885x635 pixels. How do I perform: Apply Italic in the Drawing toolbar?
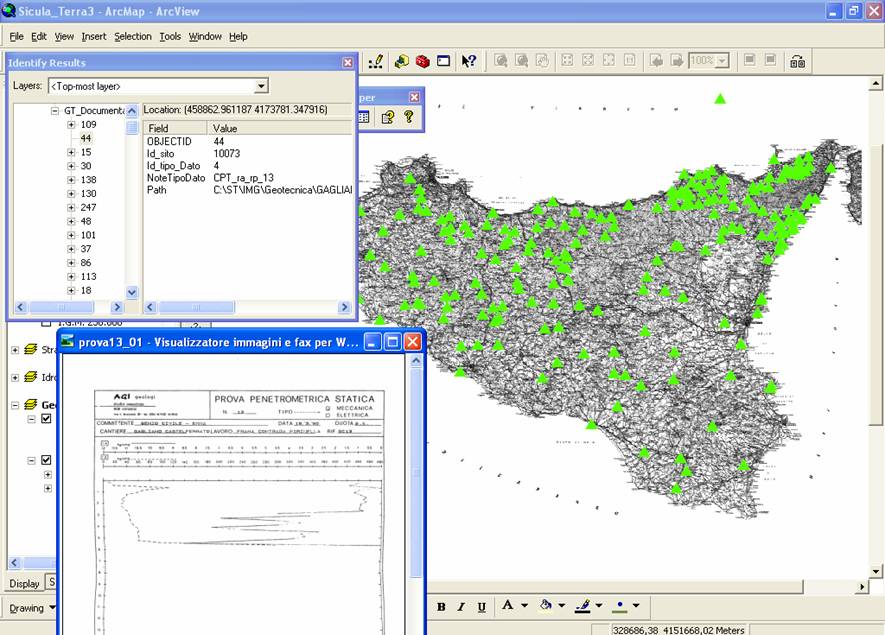pyautogui.click(x=461, y=607)
